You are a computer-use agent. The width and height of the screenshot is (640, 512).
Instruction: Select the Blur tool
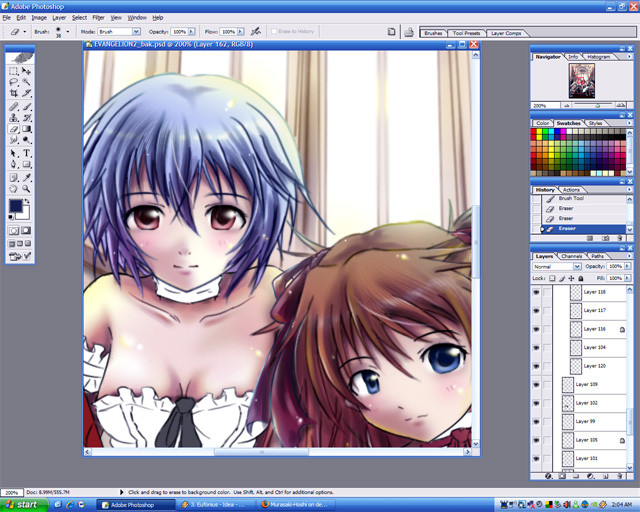(13, 140)
